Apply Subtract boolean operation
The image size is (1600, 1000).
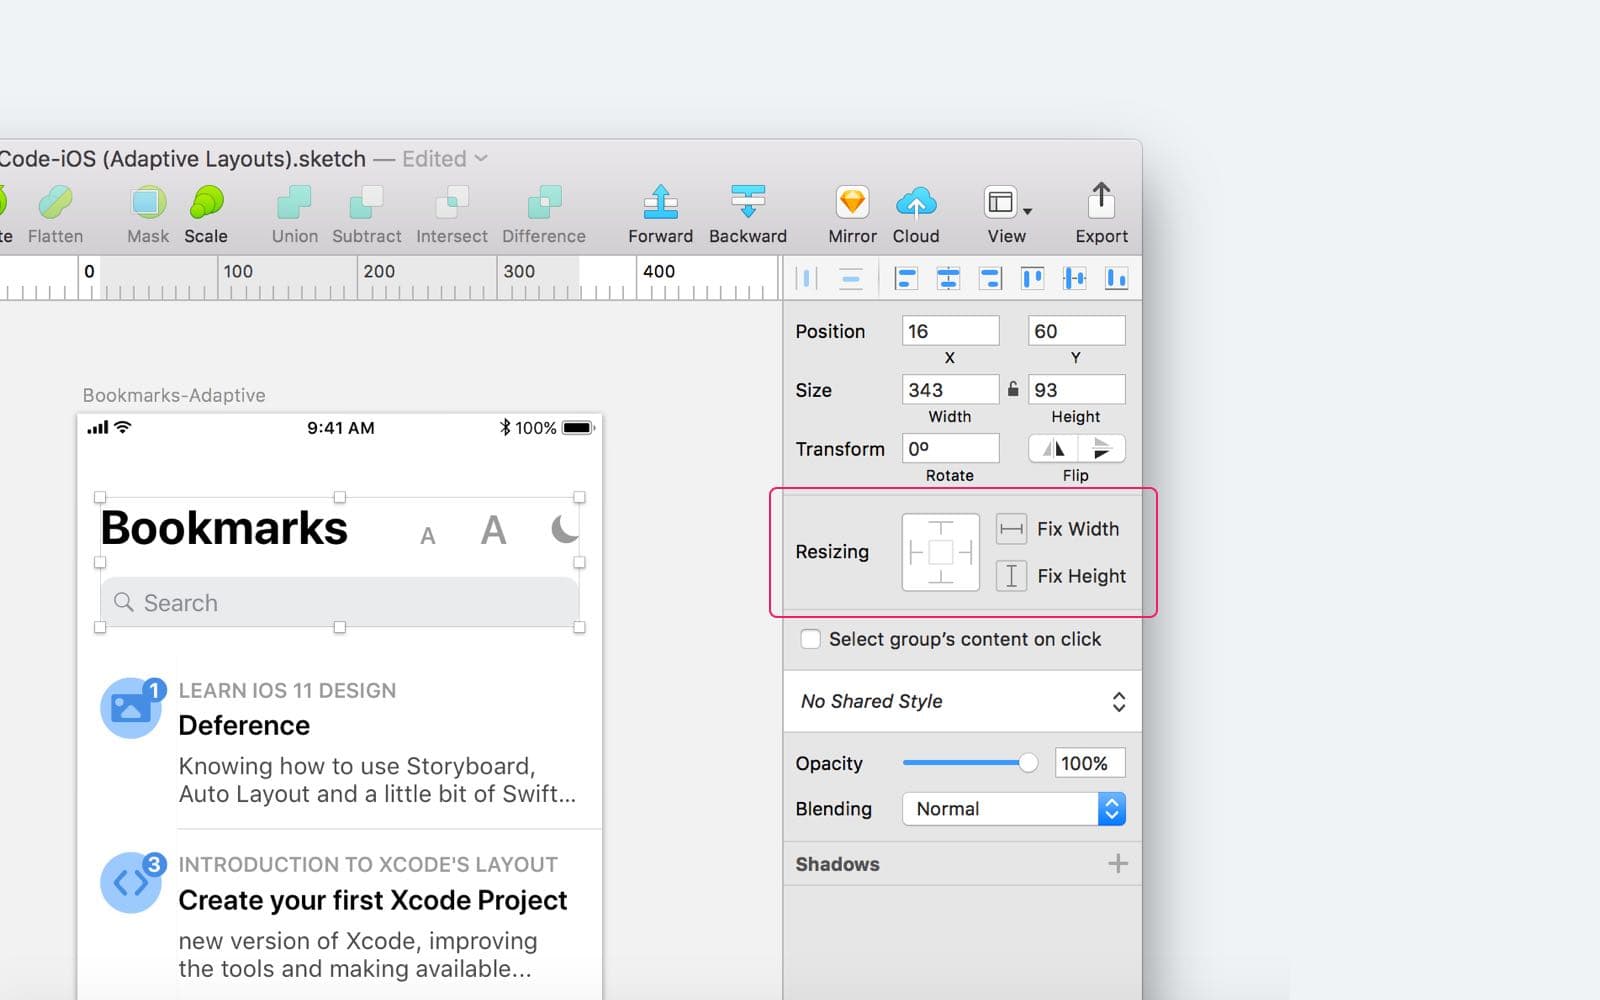367,214
